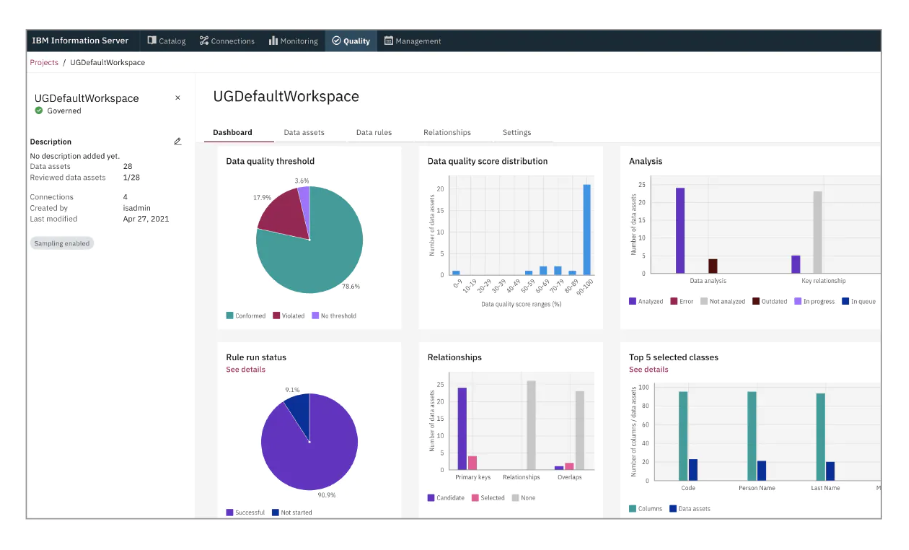This screenshot has width=909, height=550.
Task: Click the Connections icon in navbar
Action: tap(204, 40)
